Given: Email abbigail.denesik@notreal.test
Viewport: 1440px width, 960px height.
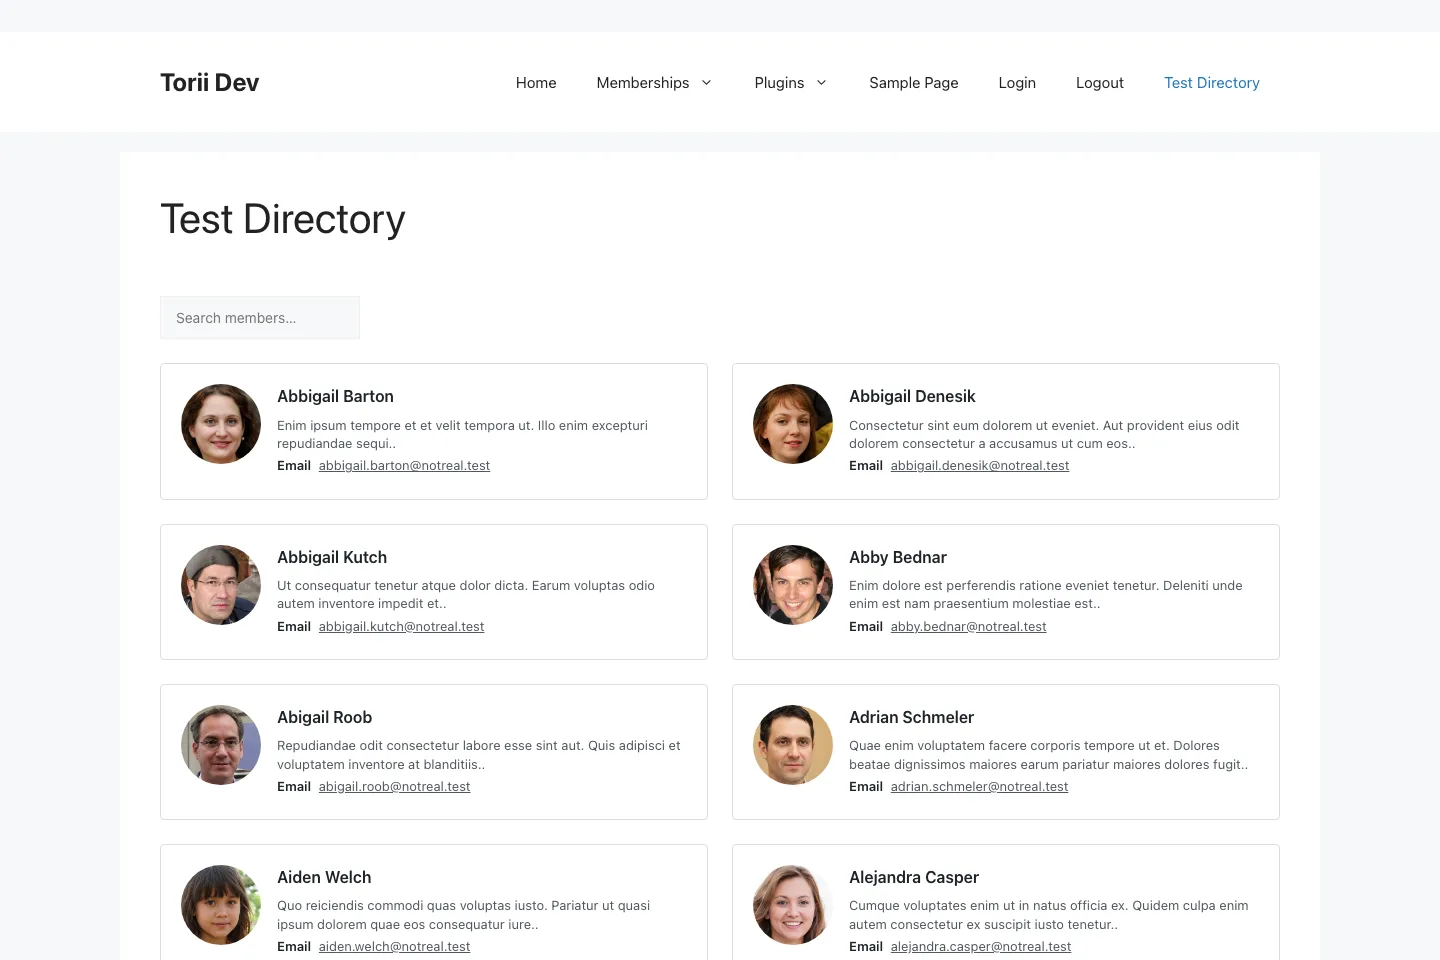Looking at the screenshot, I should coord(980,466).
